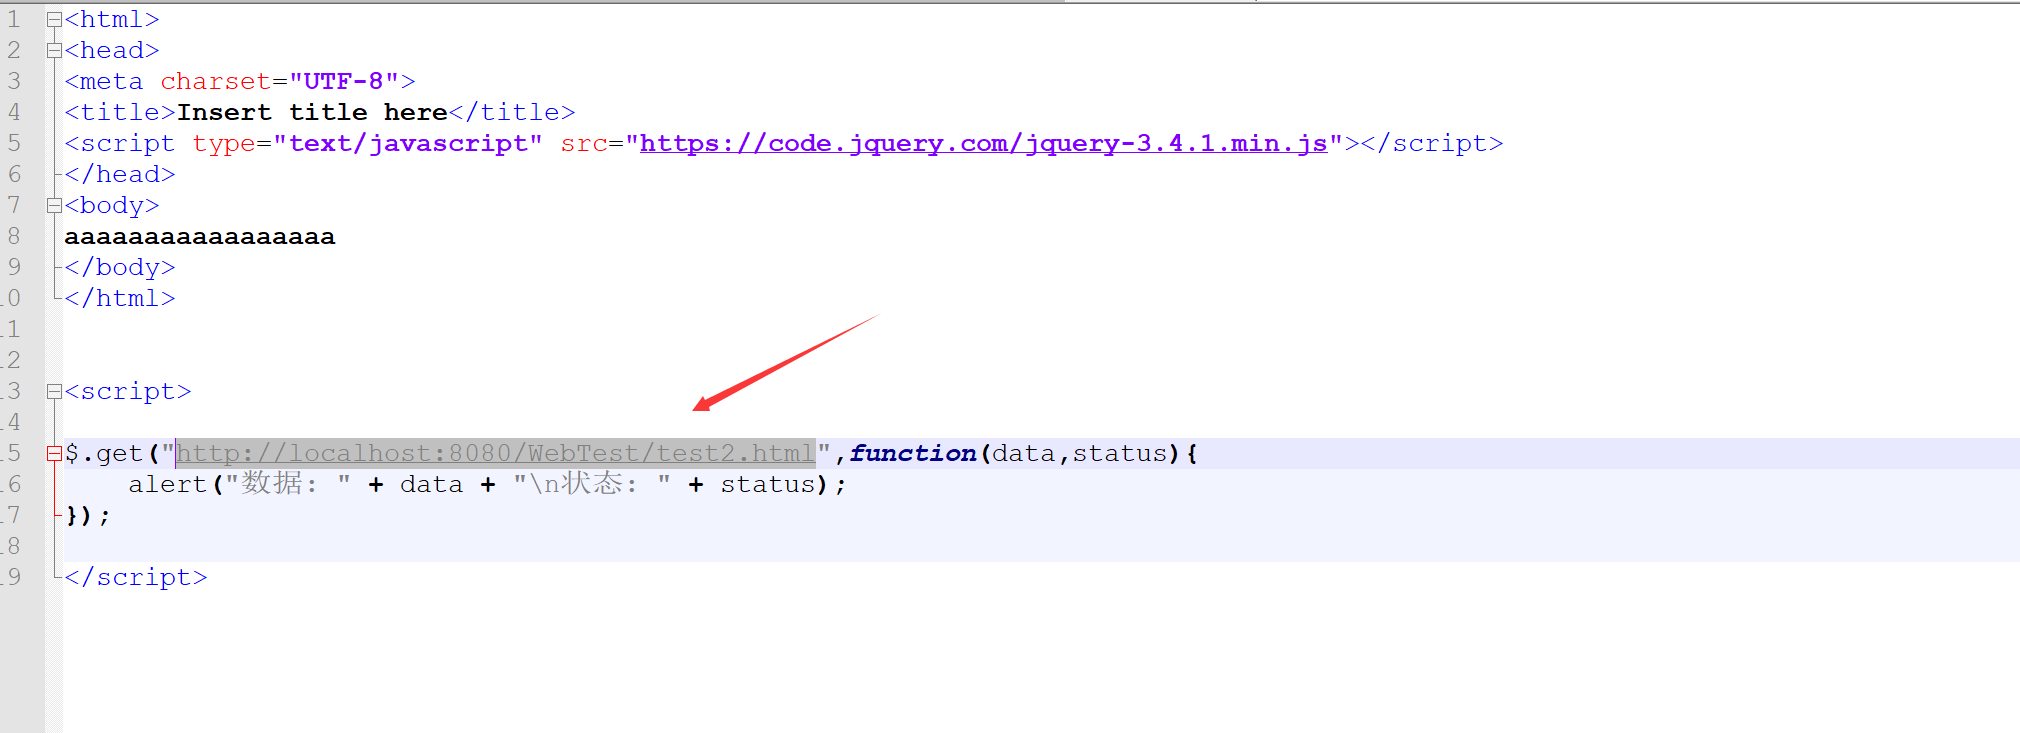Click the 'function' keyword
The height and width of the screenshot is (733, 2020).
tap(913, 454)
